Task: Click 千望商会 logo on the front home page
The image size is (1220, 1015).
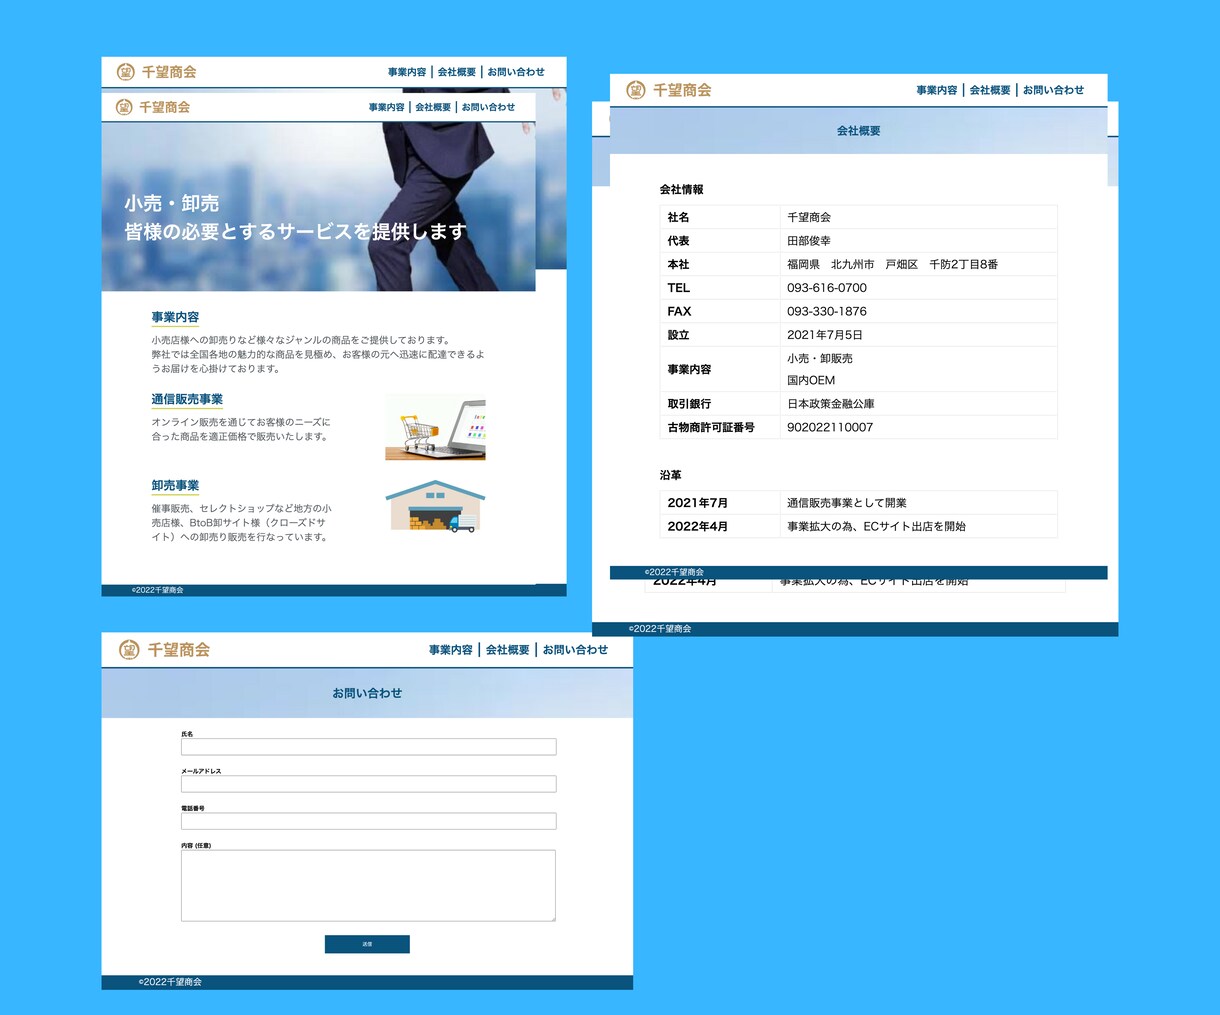Action: (153, 107)
